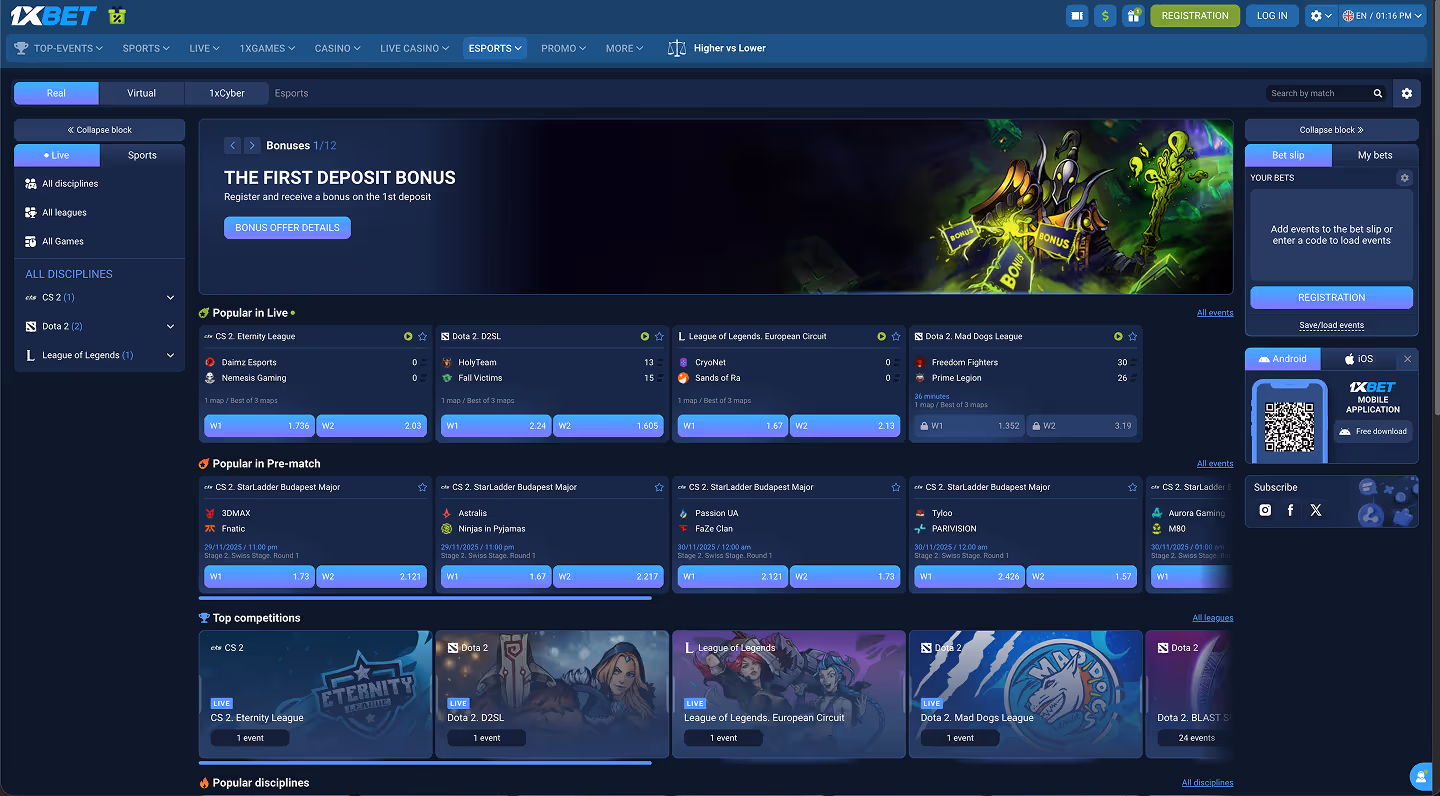The width and height of the screenshot is (1440, 796).
Task: Open the PROMO menu in the main navigation
Action: point(562,47)
